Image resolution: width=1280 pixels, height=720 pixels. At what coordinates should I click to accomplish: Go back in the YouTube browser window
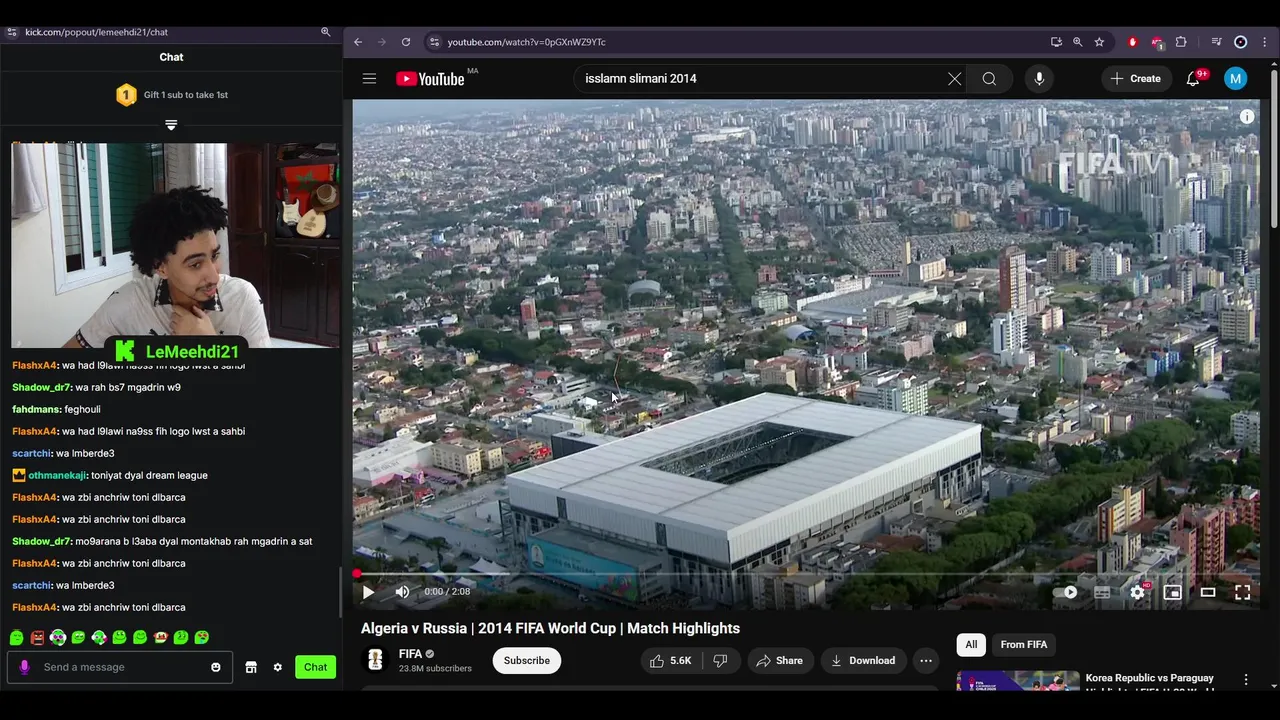(x=358, y=42)
